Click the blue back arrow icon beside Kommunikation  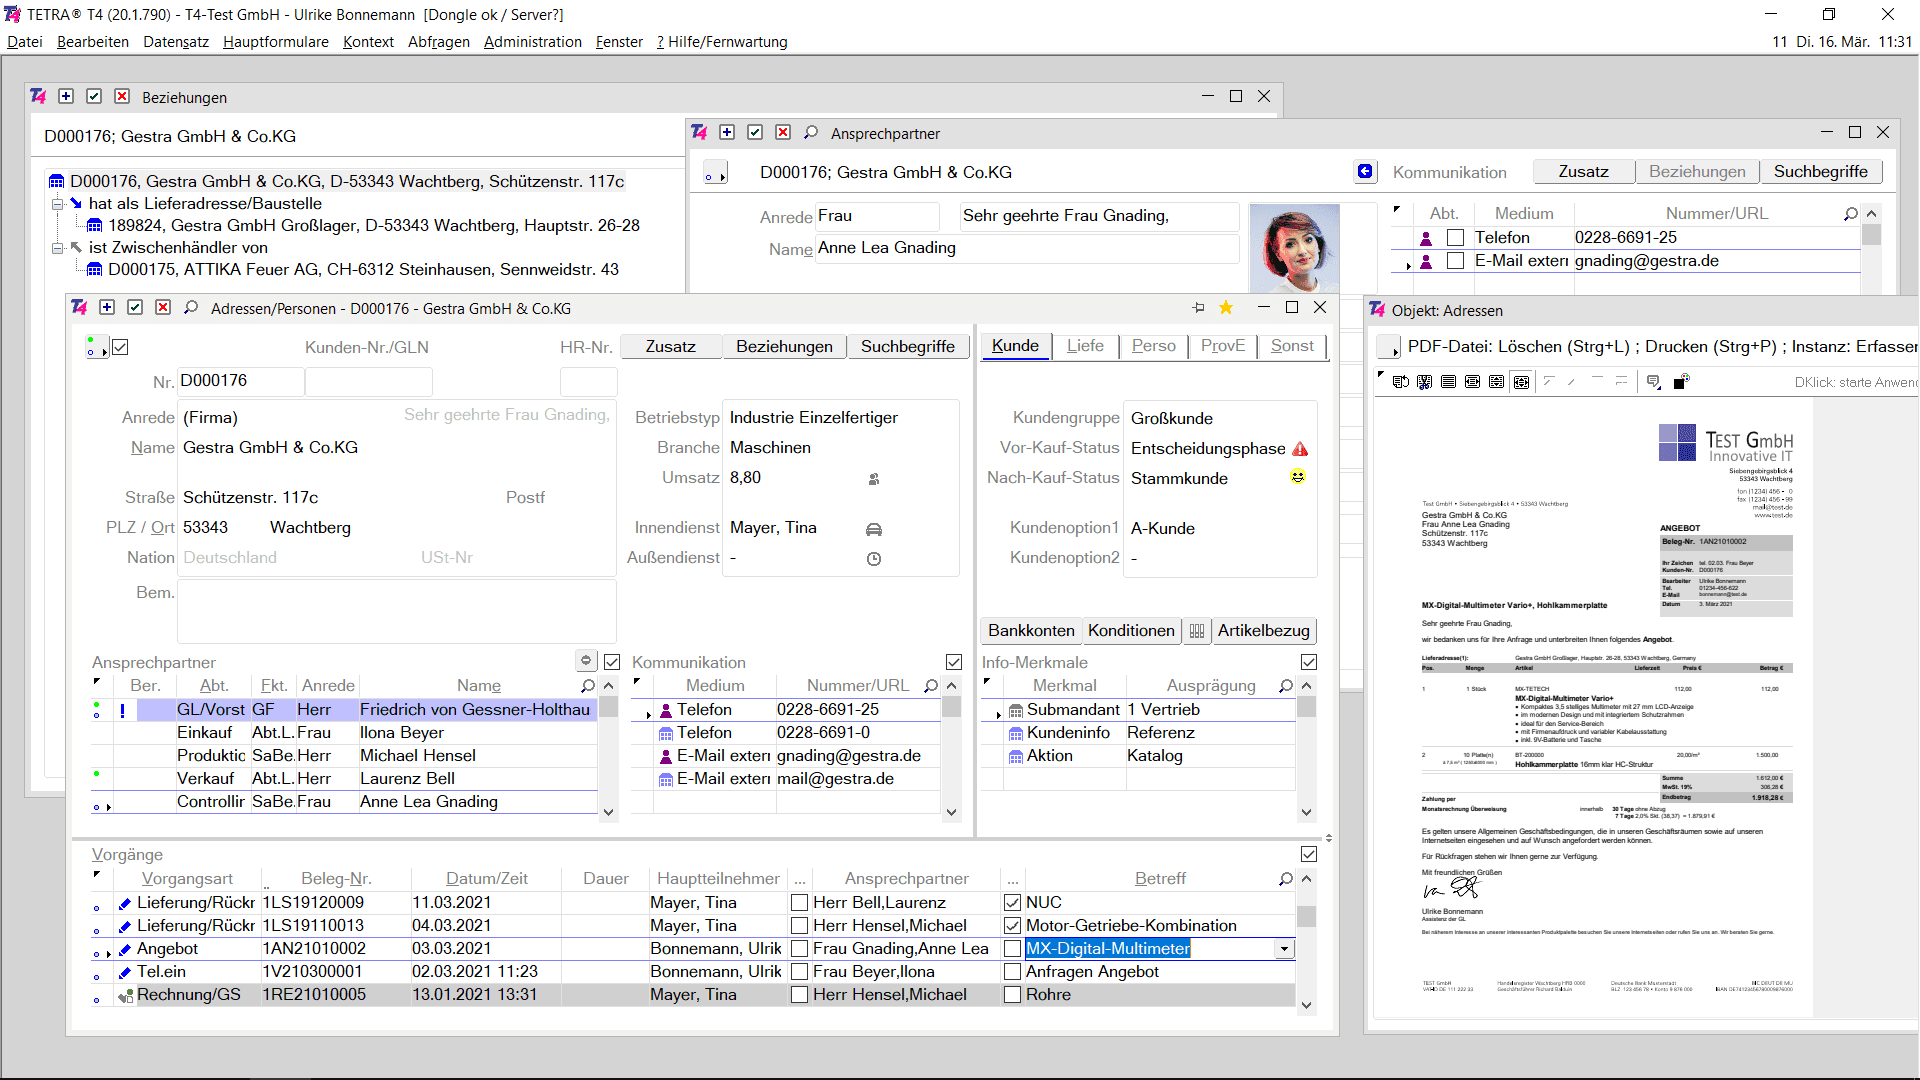1366,172
